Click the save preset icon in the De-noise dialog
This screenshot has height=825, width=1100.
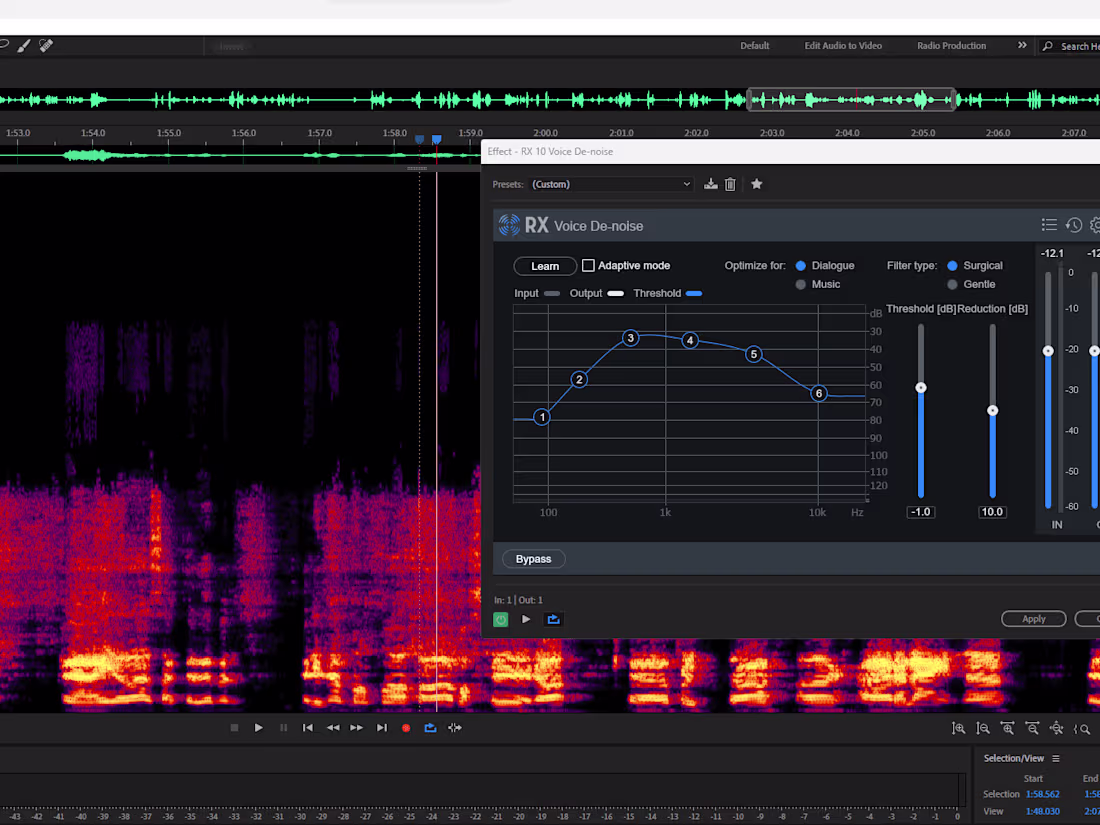point(710,184)
